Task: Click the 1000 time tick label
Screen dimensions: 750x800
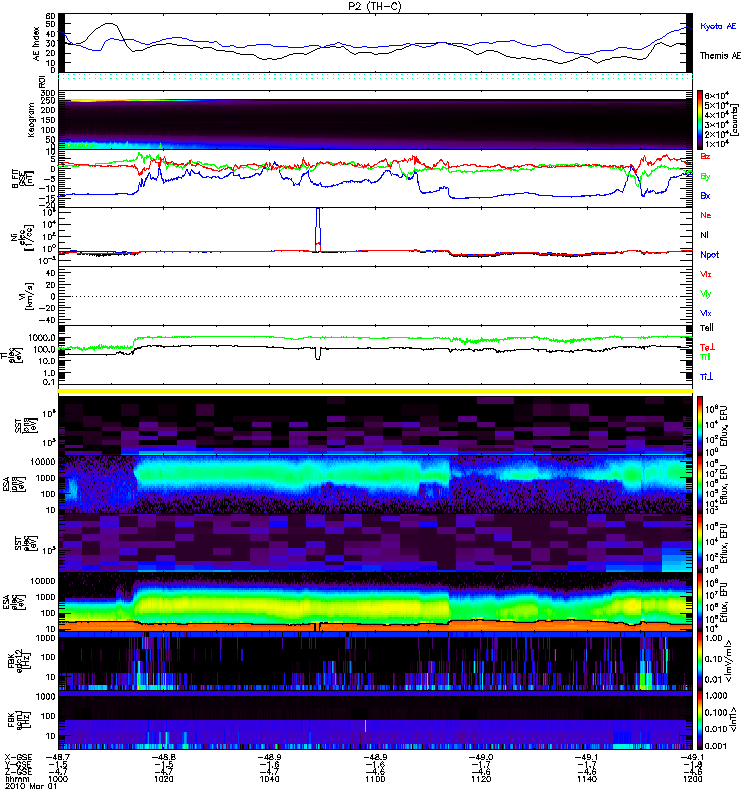Action: tap(58, 779)
